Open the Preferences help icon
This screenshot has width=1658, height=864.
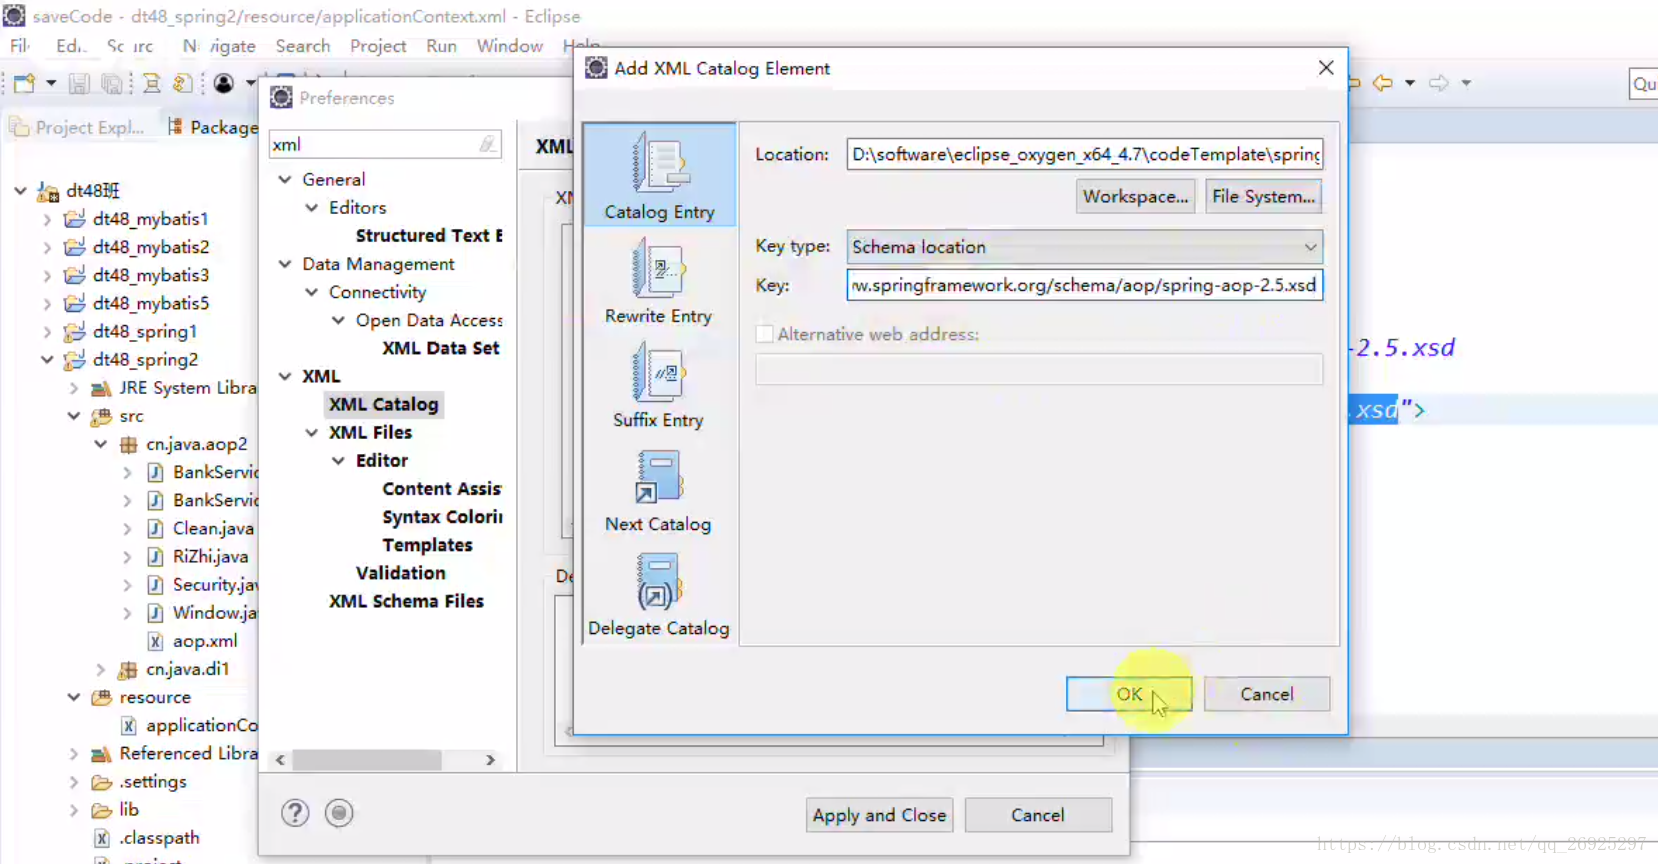coord(295,813)
